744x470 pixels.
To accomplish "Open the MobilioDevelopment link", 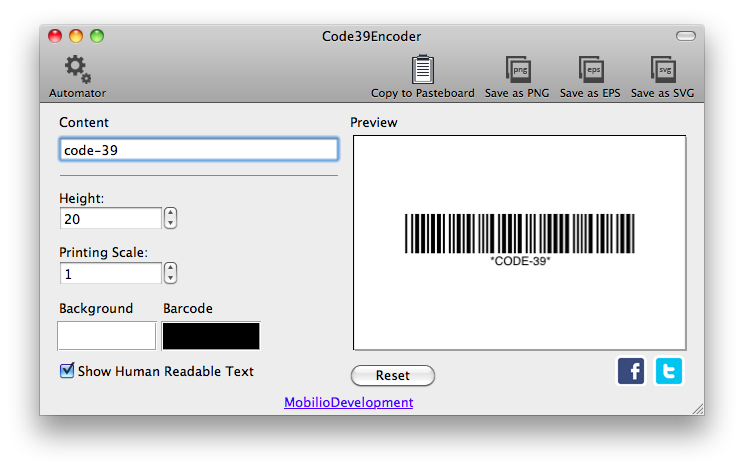I will 349,402.
